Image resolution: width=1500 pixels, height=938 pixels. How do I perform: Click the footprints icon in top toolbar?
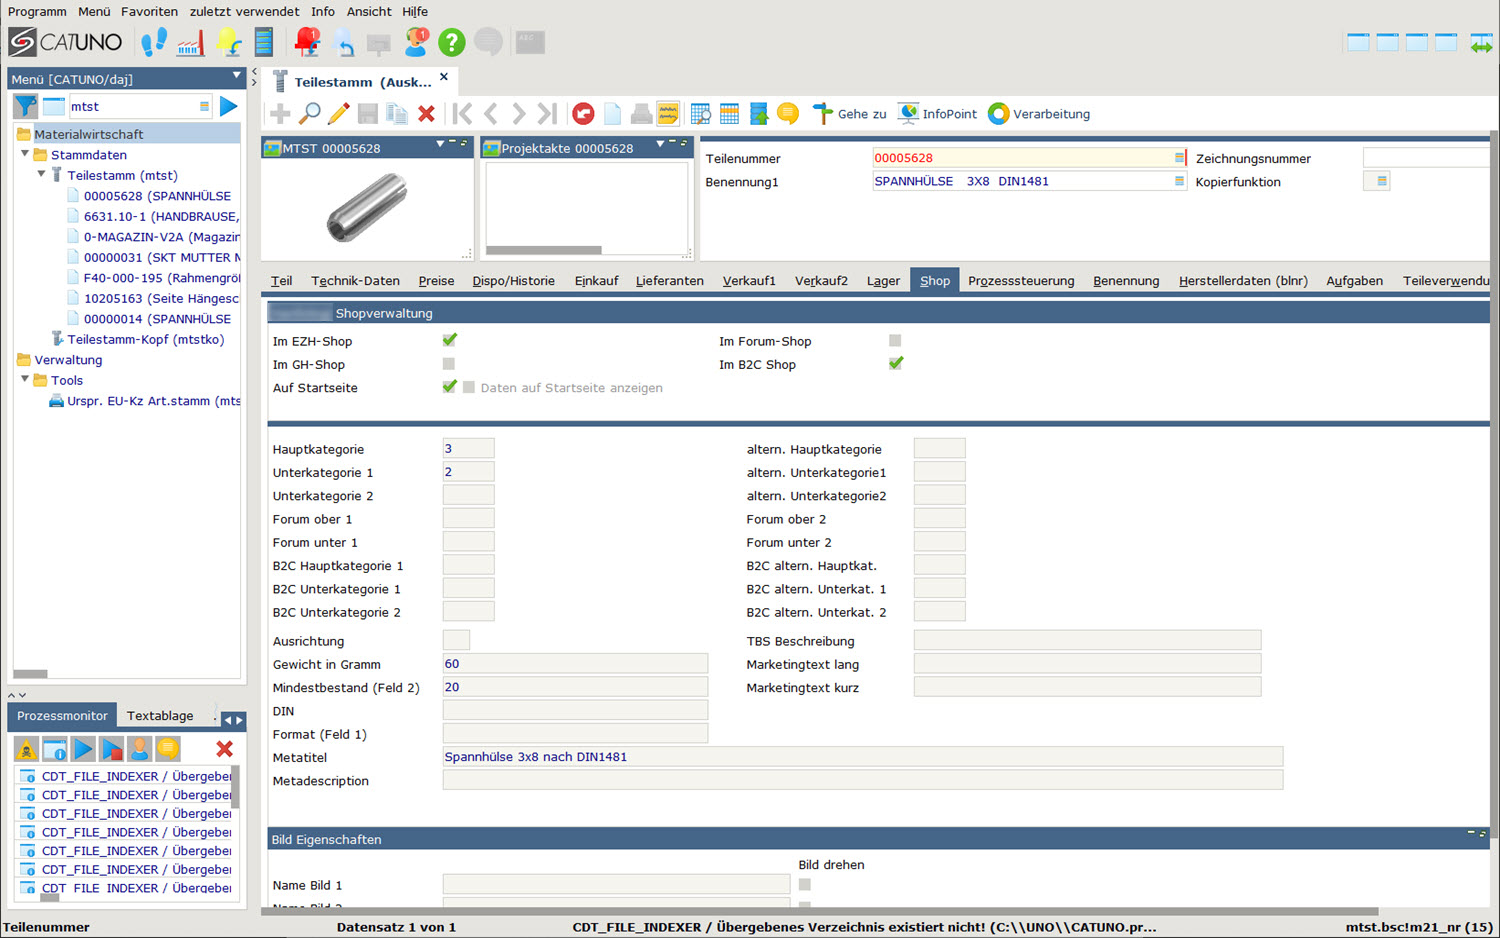pos(154,42)
